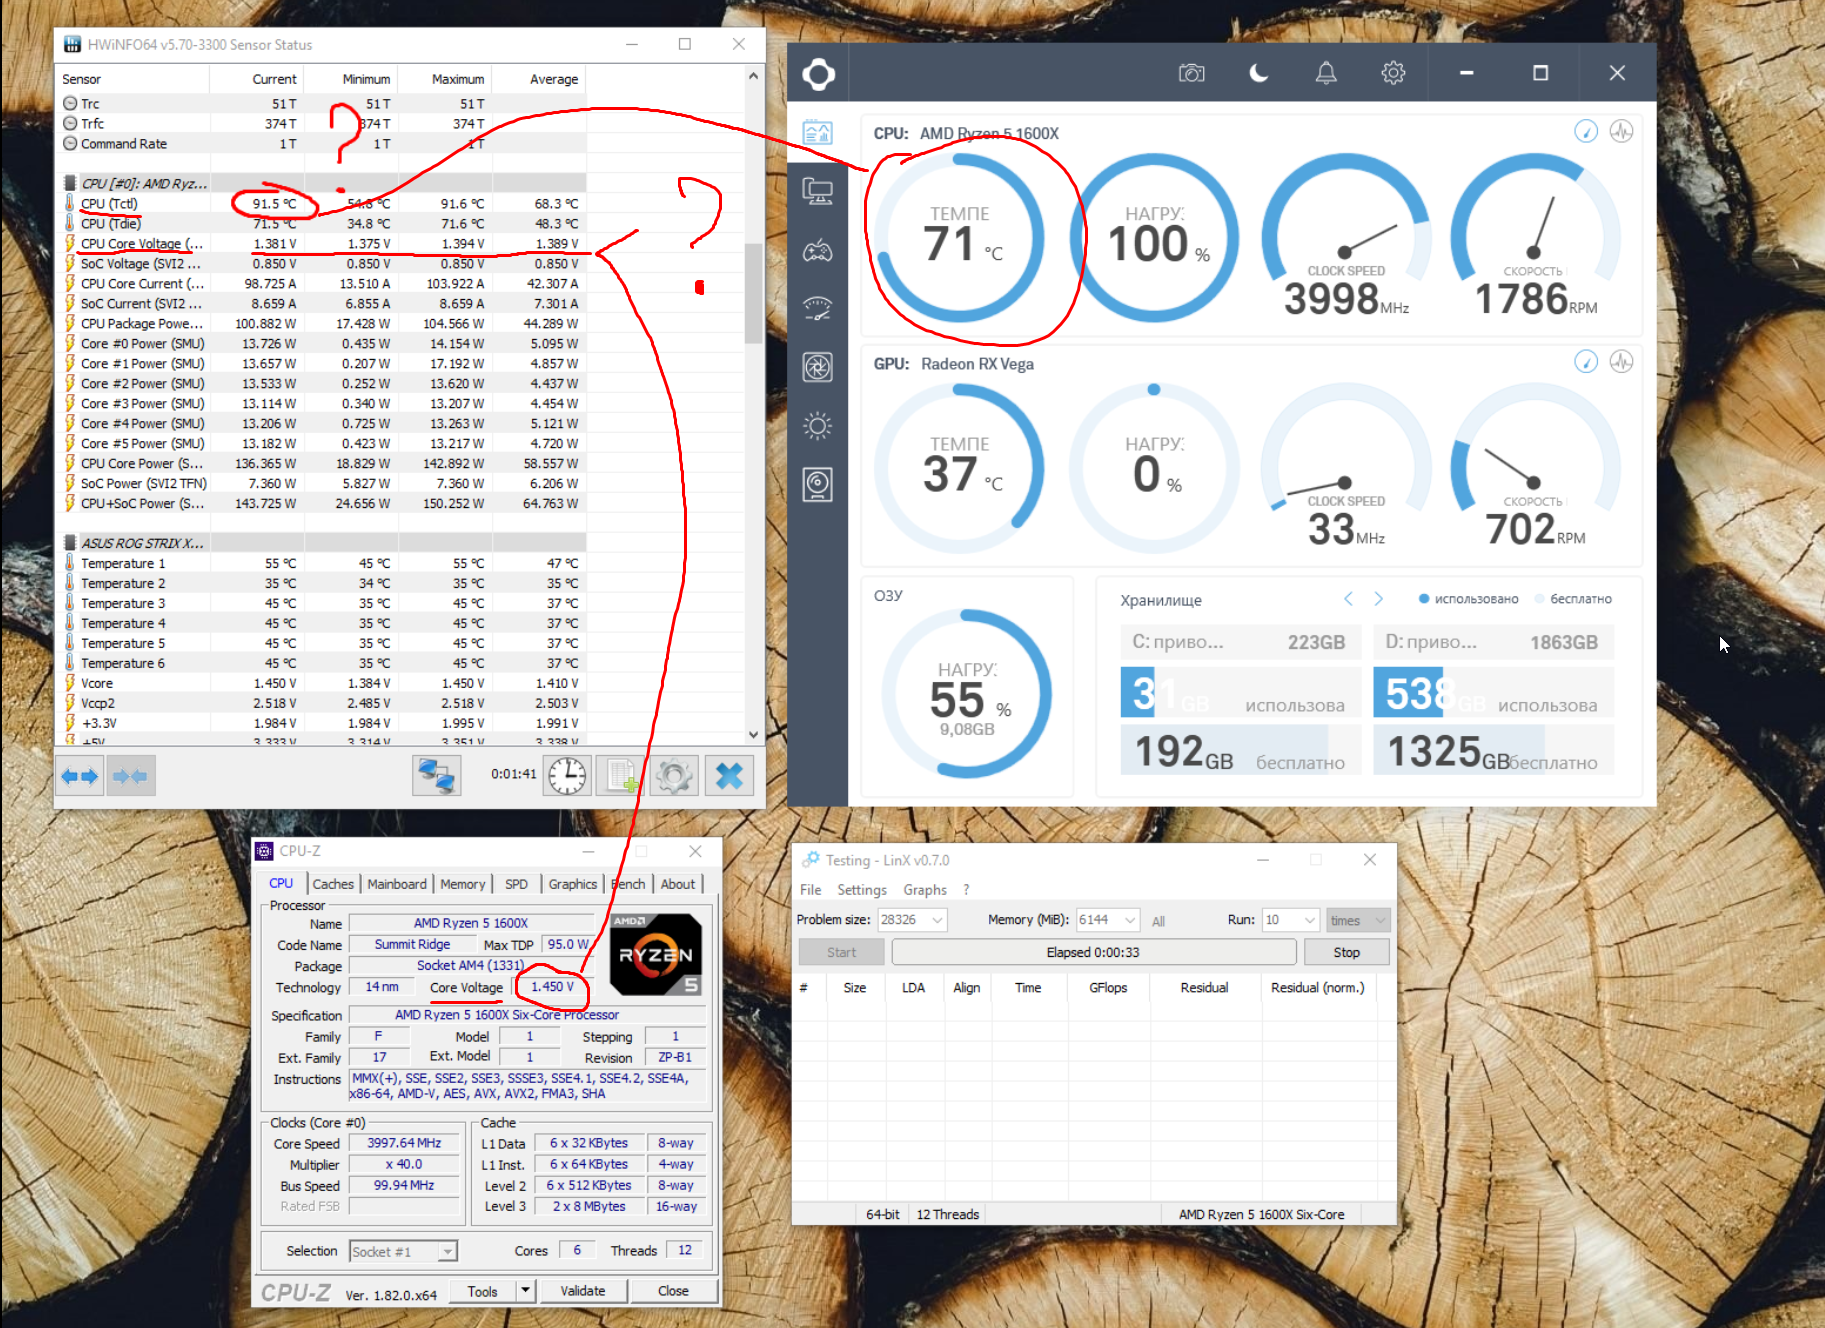
Task: Select the CPU (Tctl) sensor row
Action: coord(322,203)
